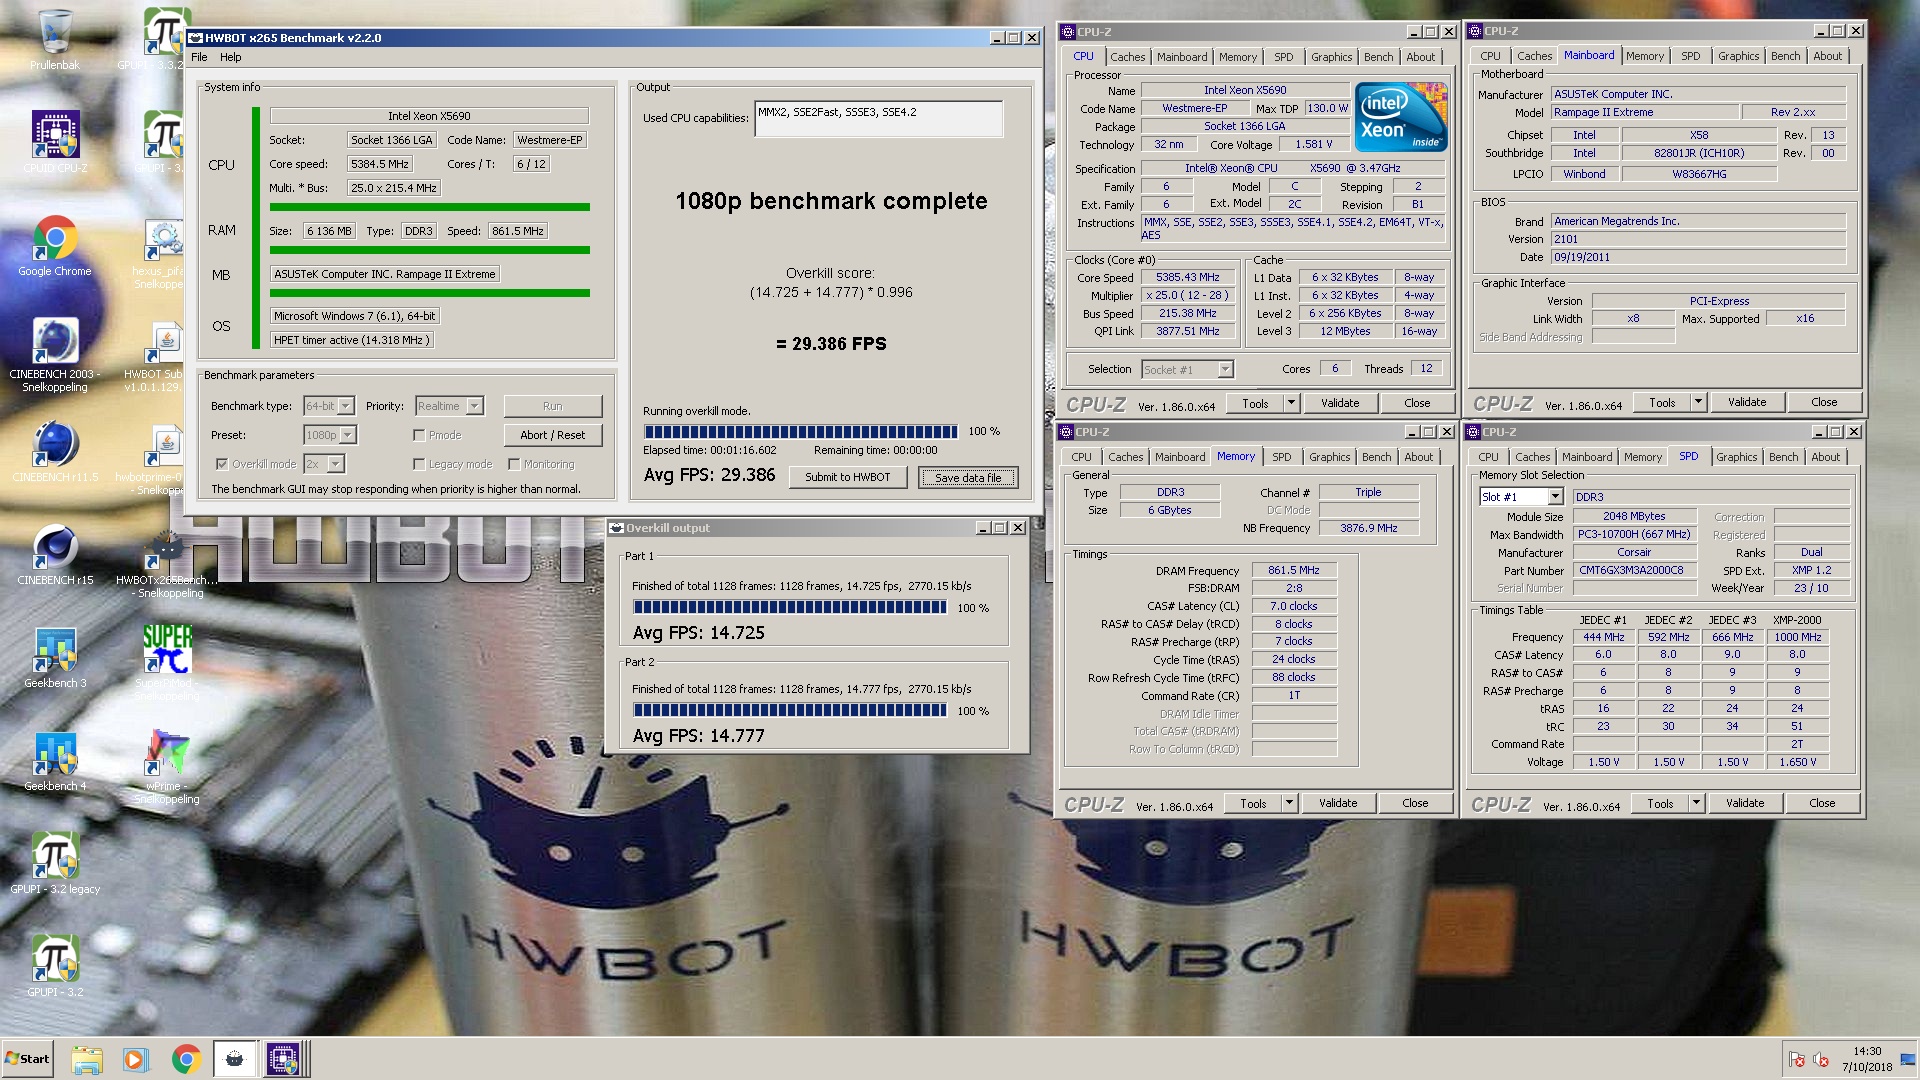Image resolution: width=1920 pixels, height=1080 pixels.
Task: Click the Intel Xeon inside logo
Action: (1400, 117)
